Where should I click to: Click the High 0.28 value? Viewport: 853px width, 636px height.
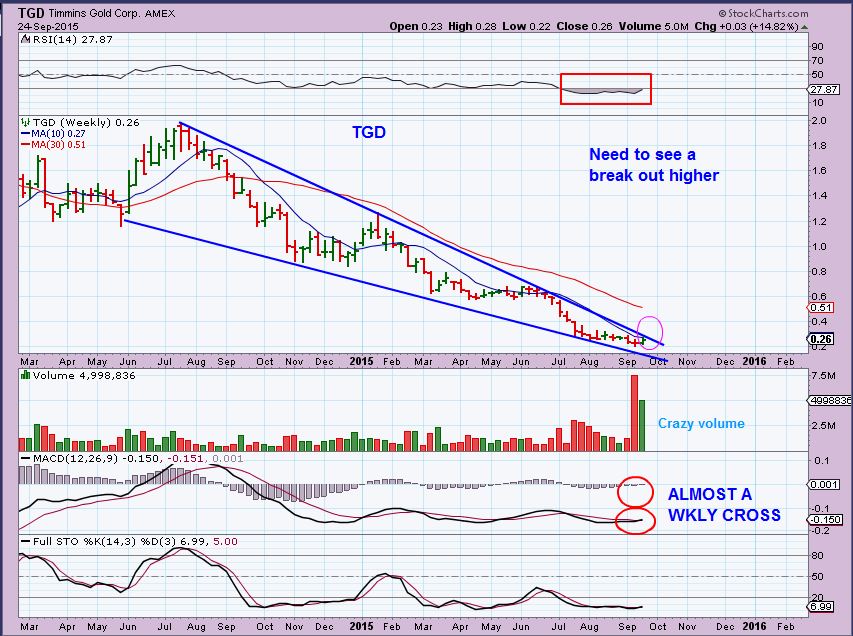[x=472, y=26]
